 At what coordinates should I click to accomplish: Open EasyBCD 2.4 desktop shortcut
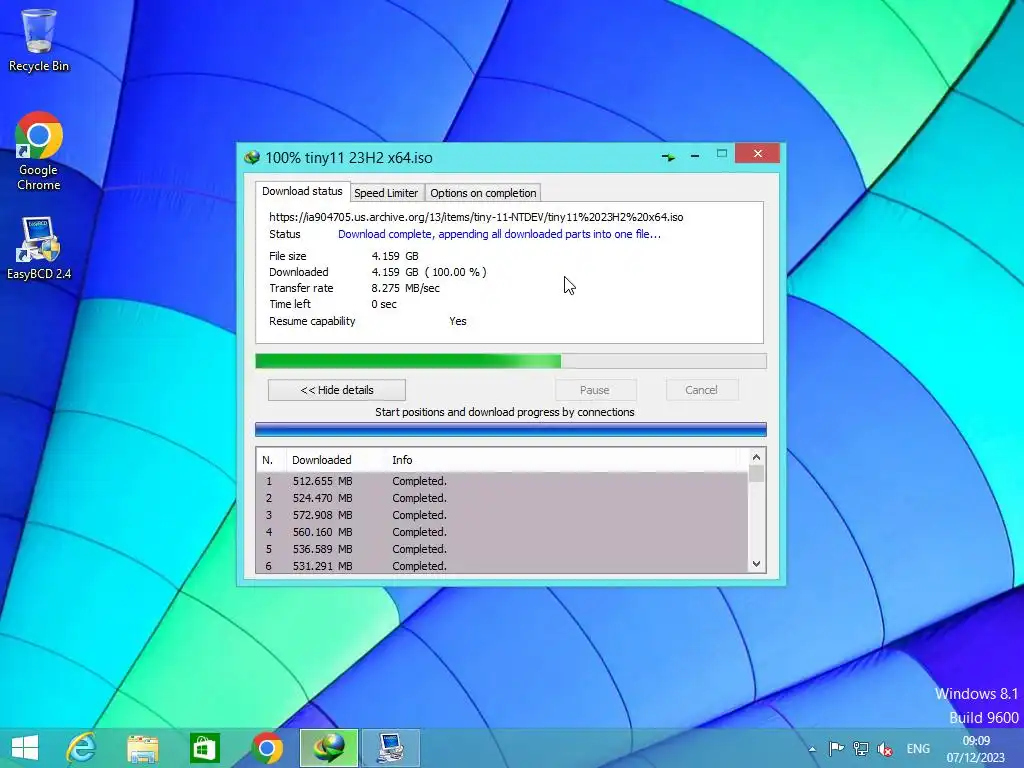[x=39, y=248]
